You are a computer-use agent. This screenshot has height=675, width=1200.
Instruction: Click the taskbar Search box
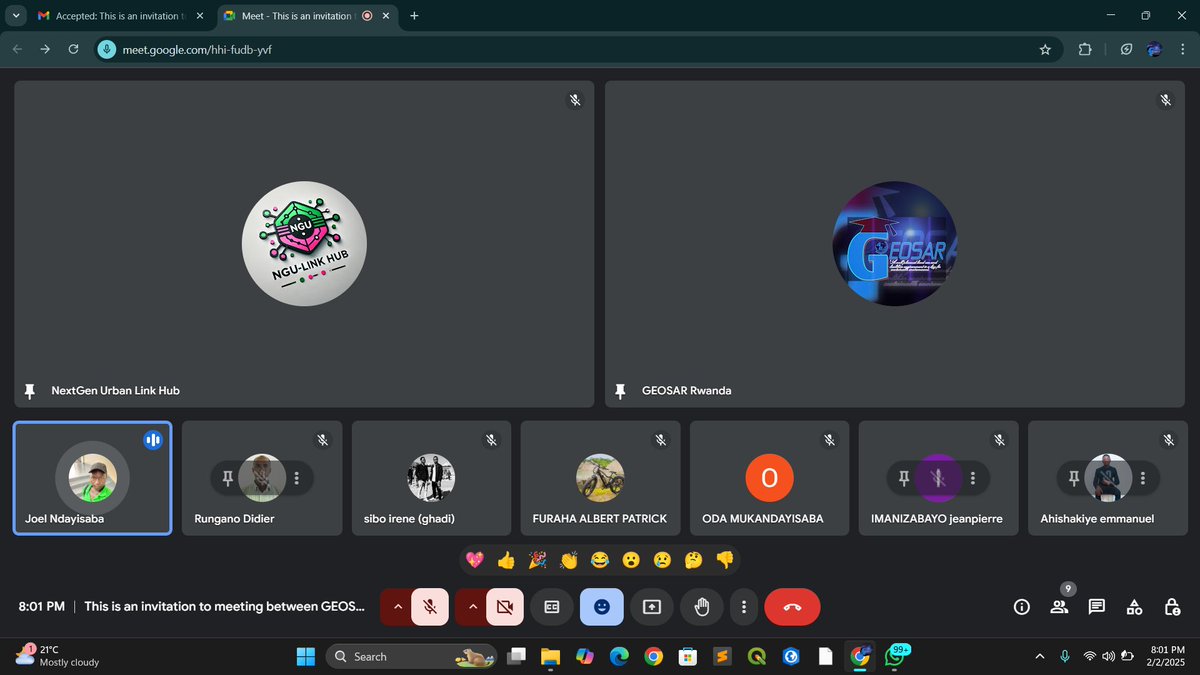(x=413, y=656)
